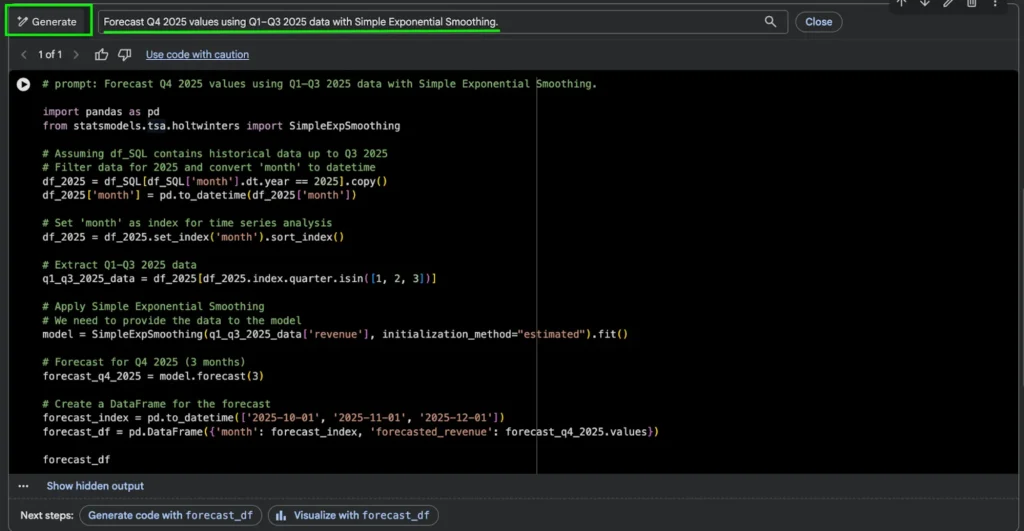Viewport: 1024px width, 531px height.
Task: Expand output via Show hidden output
Action: click(x=95, y=486)
